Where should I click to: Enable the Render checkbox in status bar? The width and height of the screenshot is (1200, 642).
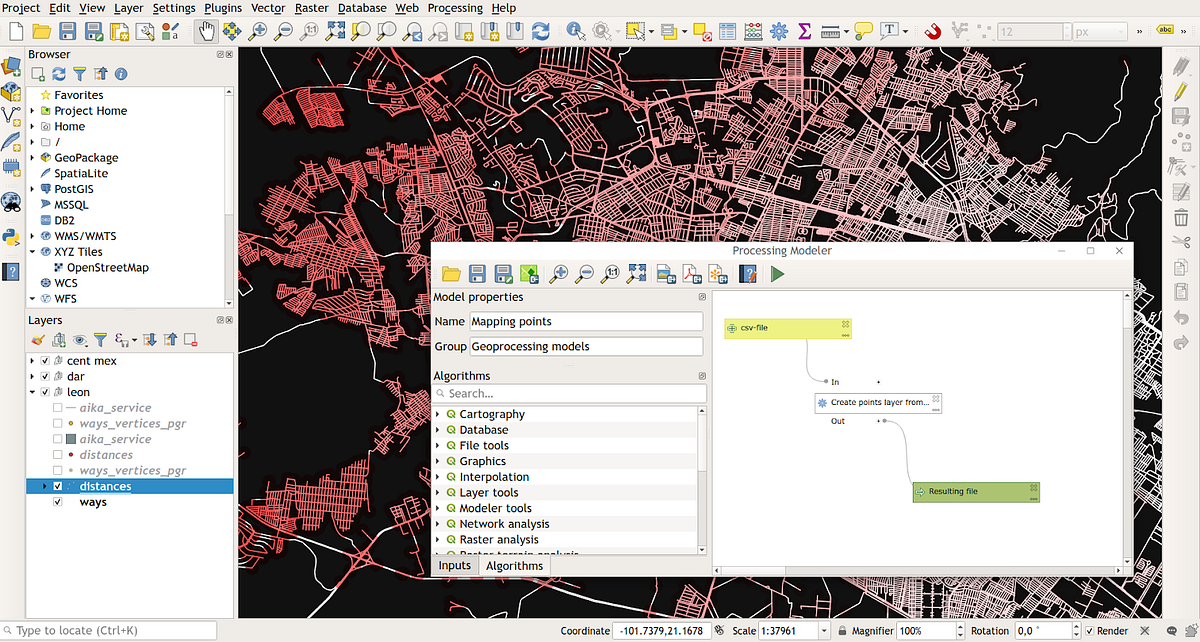1090,631
